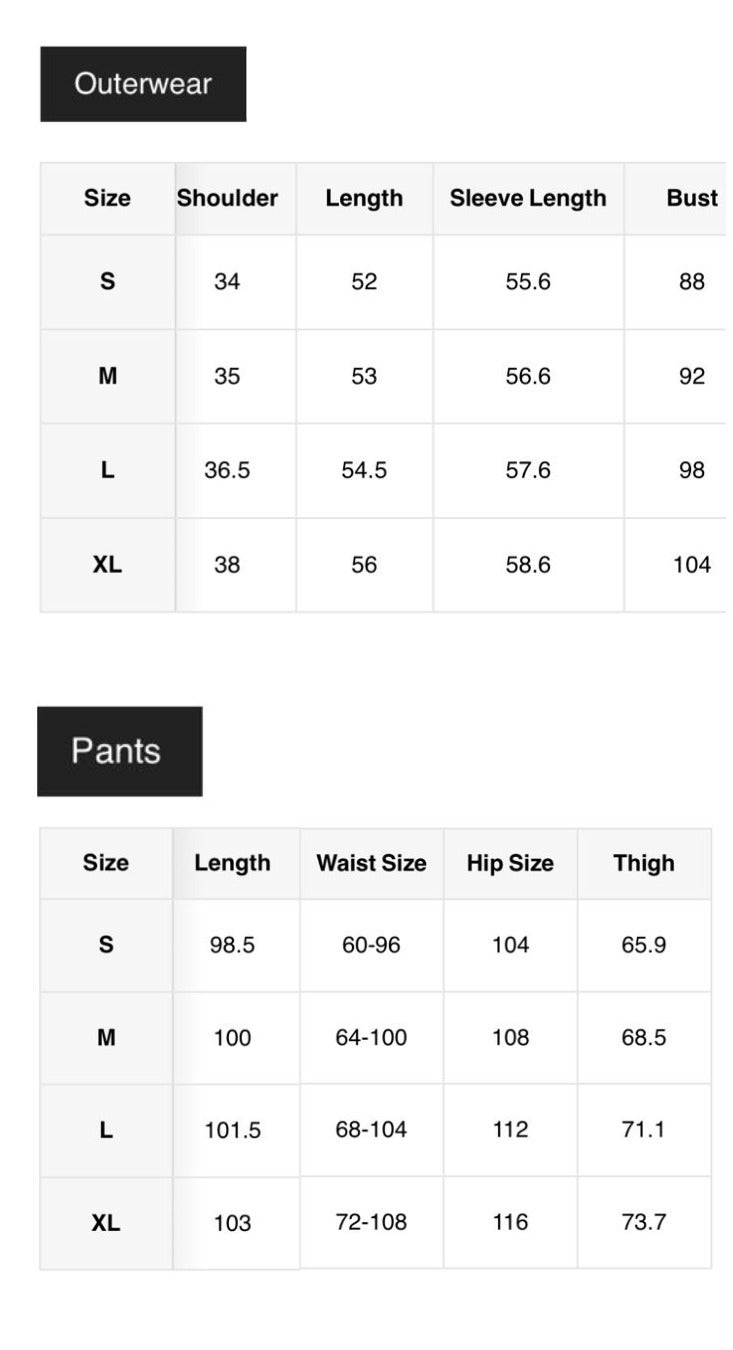The width and height of the screenshot is (733, 1350).
Task: Select the Shoulder column header
Action: click(227, 198)
